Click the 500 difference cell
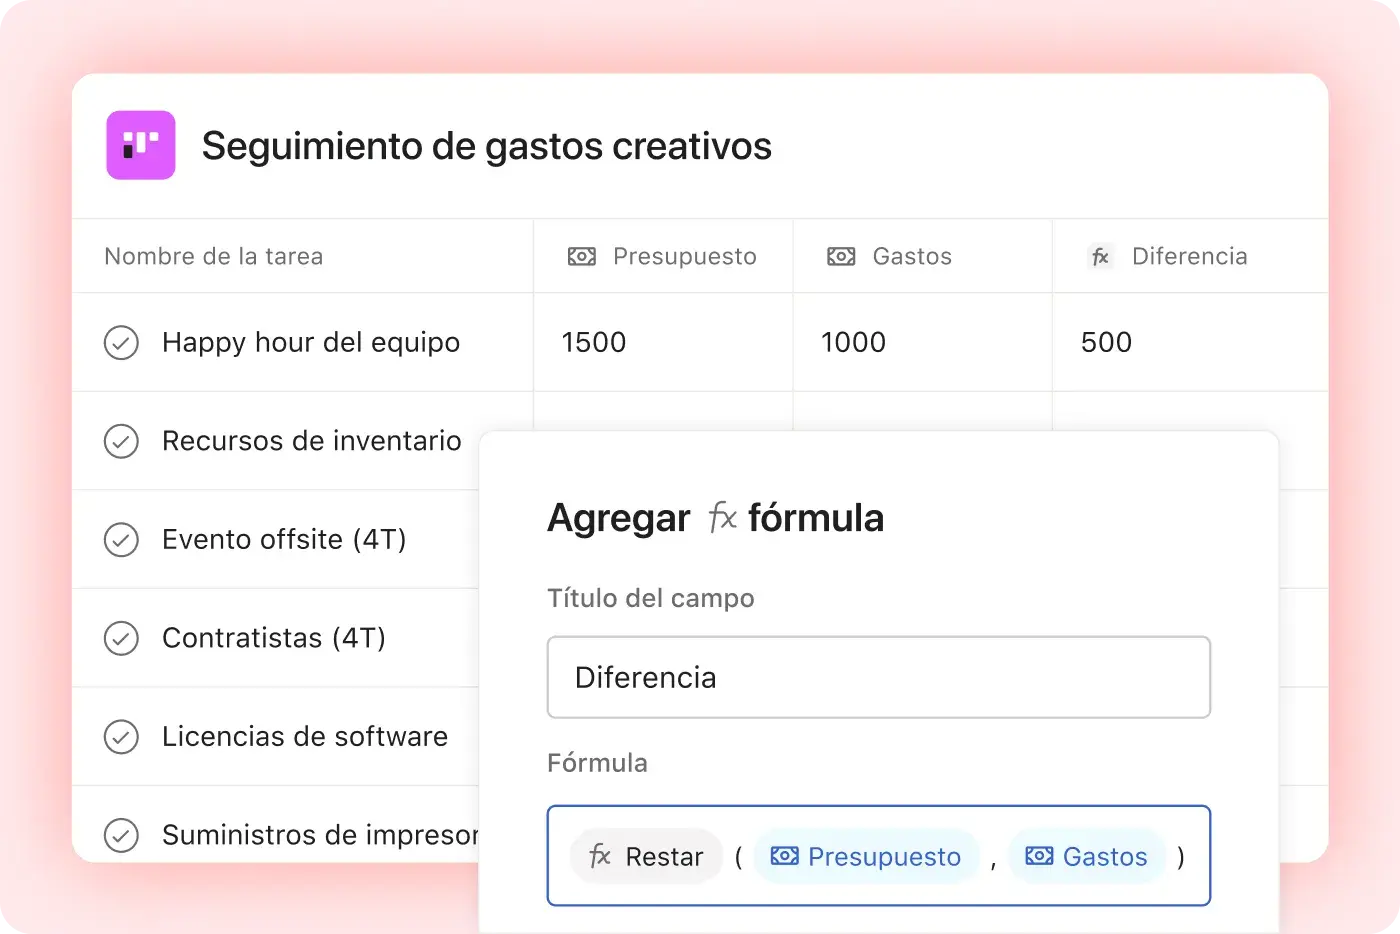 pos(1190,342)
